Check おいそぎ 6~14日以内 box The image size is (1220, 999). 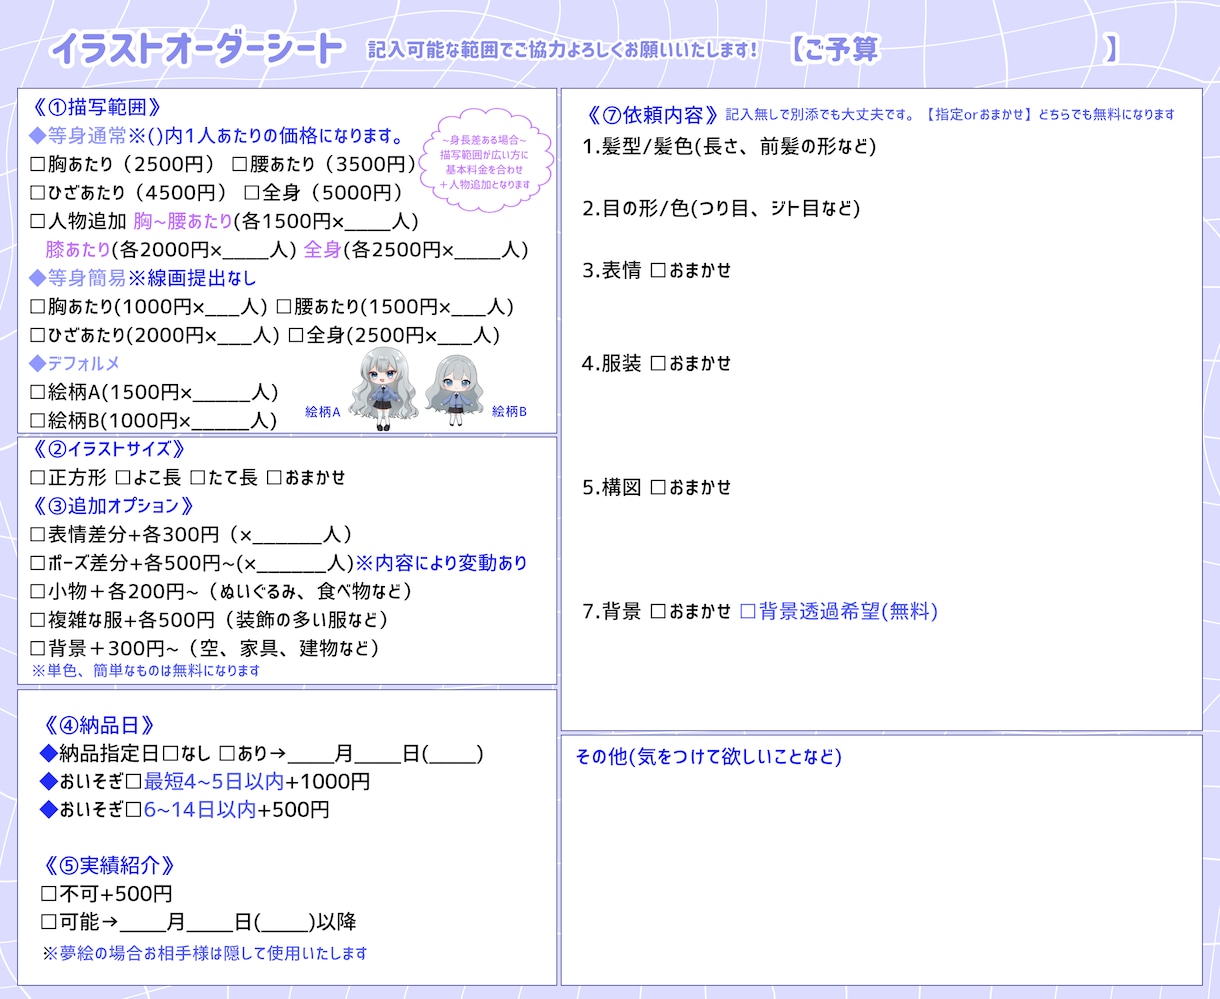(134, 810)
